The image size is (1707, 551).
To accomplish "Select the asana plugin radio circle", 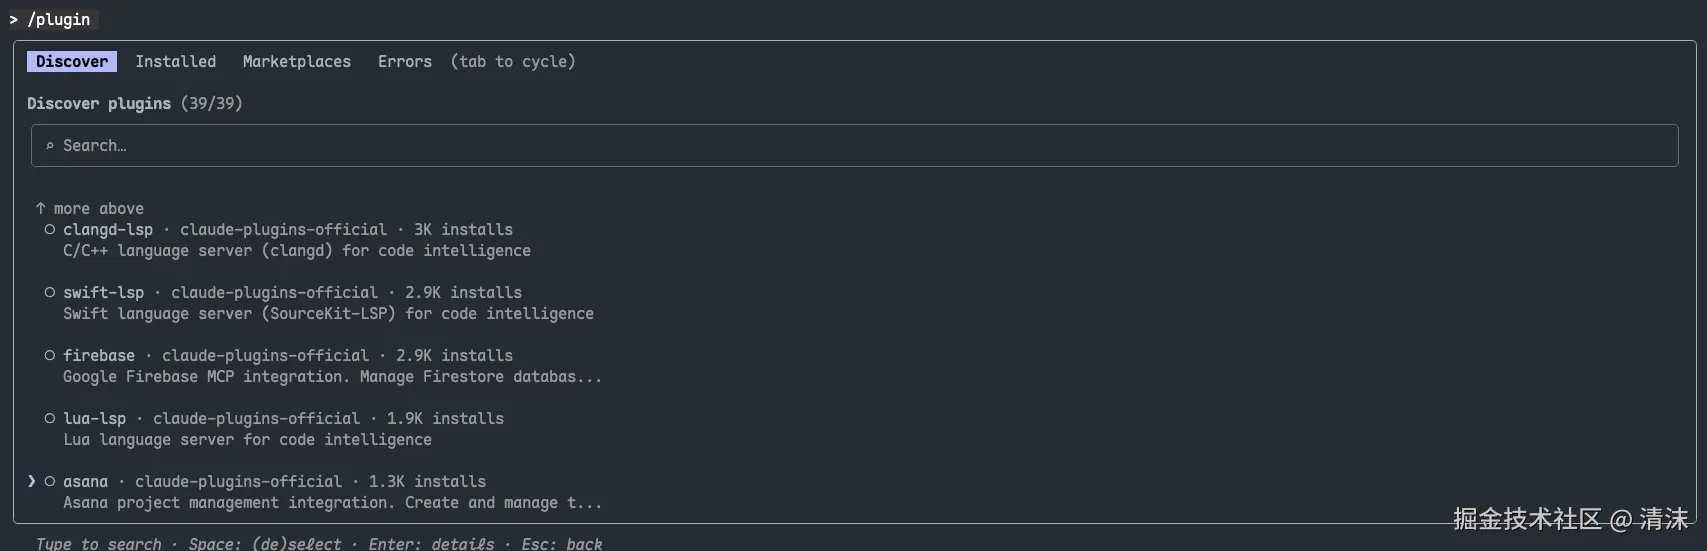I will click(x=49, y=482).
